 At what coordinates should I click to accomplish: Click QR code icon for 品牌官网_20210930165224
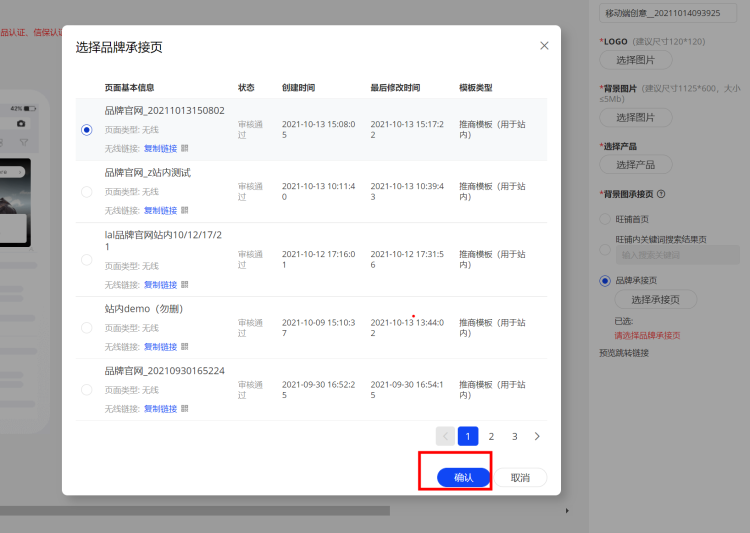click(x=185, y=409)
